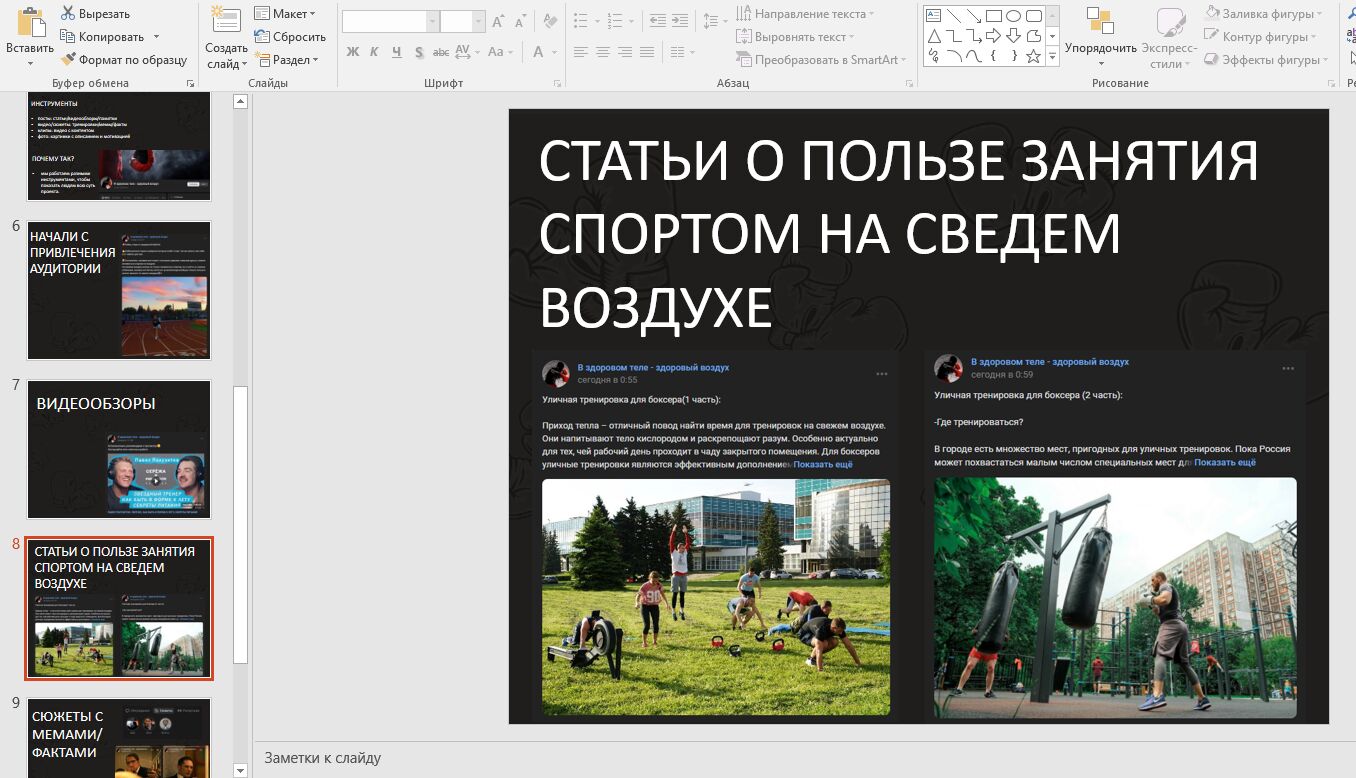Viewport: 1356px width, 778px height.
Task: Expand Выровнять текст dropdown
Action: coord(797,37)
